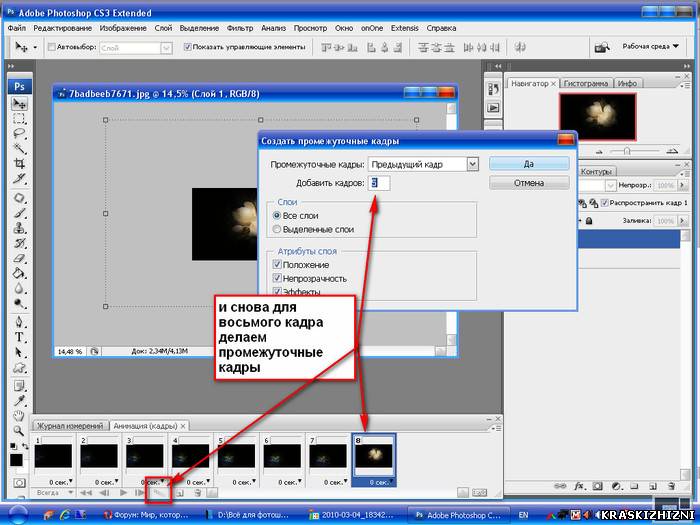Switch to the Гистограмма tab
Image resolution: width=700 pixels, height=525 pixels.
(586, 83)
